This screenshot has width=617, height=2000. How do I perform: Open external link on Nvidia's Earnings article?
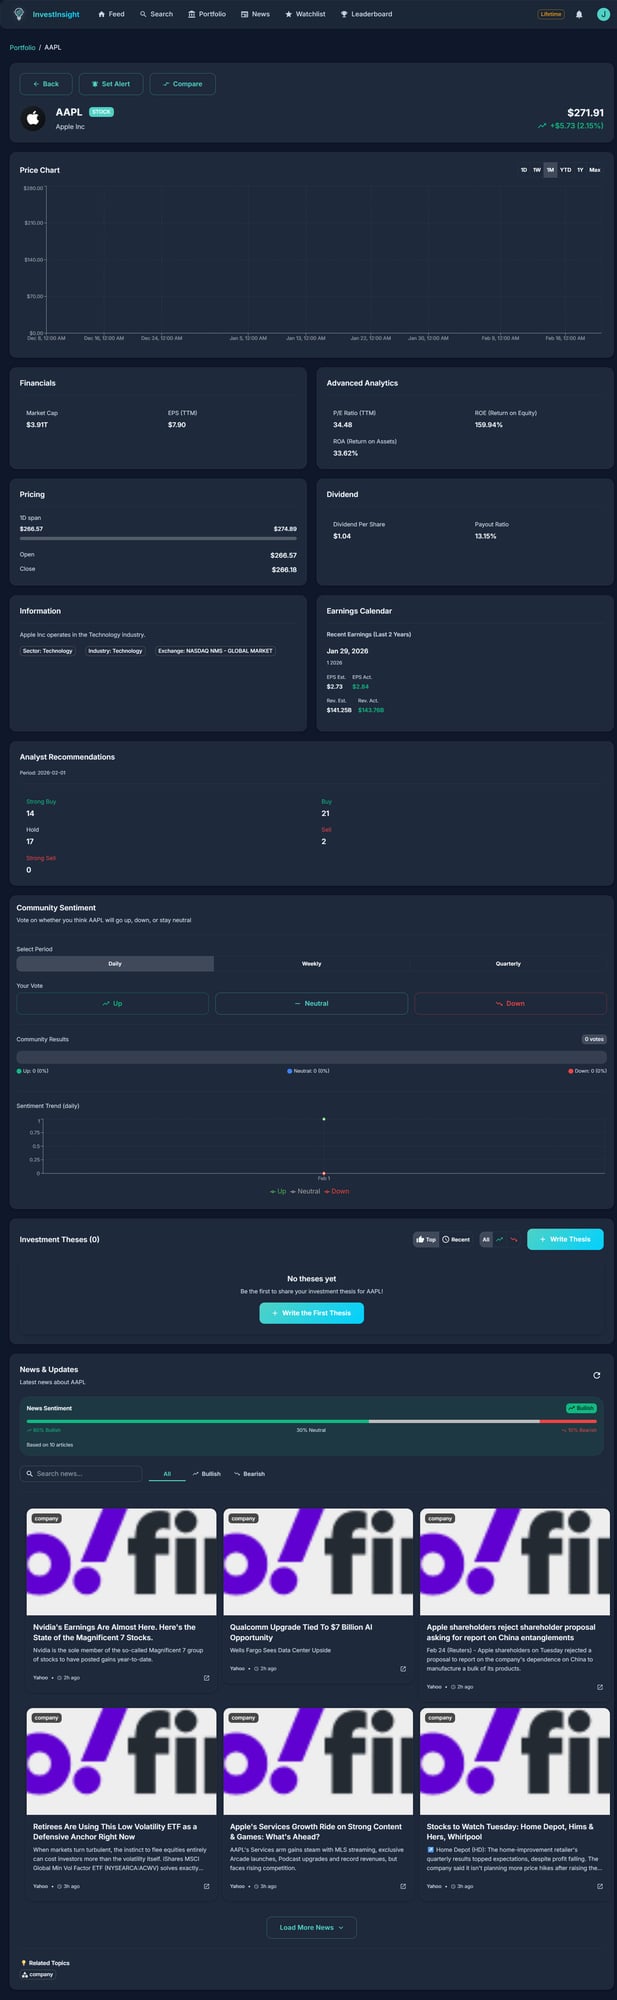[x=207, y=1678]
